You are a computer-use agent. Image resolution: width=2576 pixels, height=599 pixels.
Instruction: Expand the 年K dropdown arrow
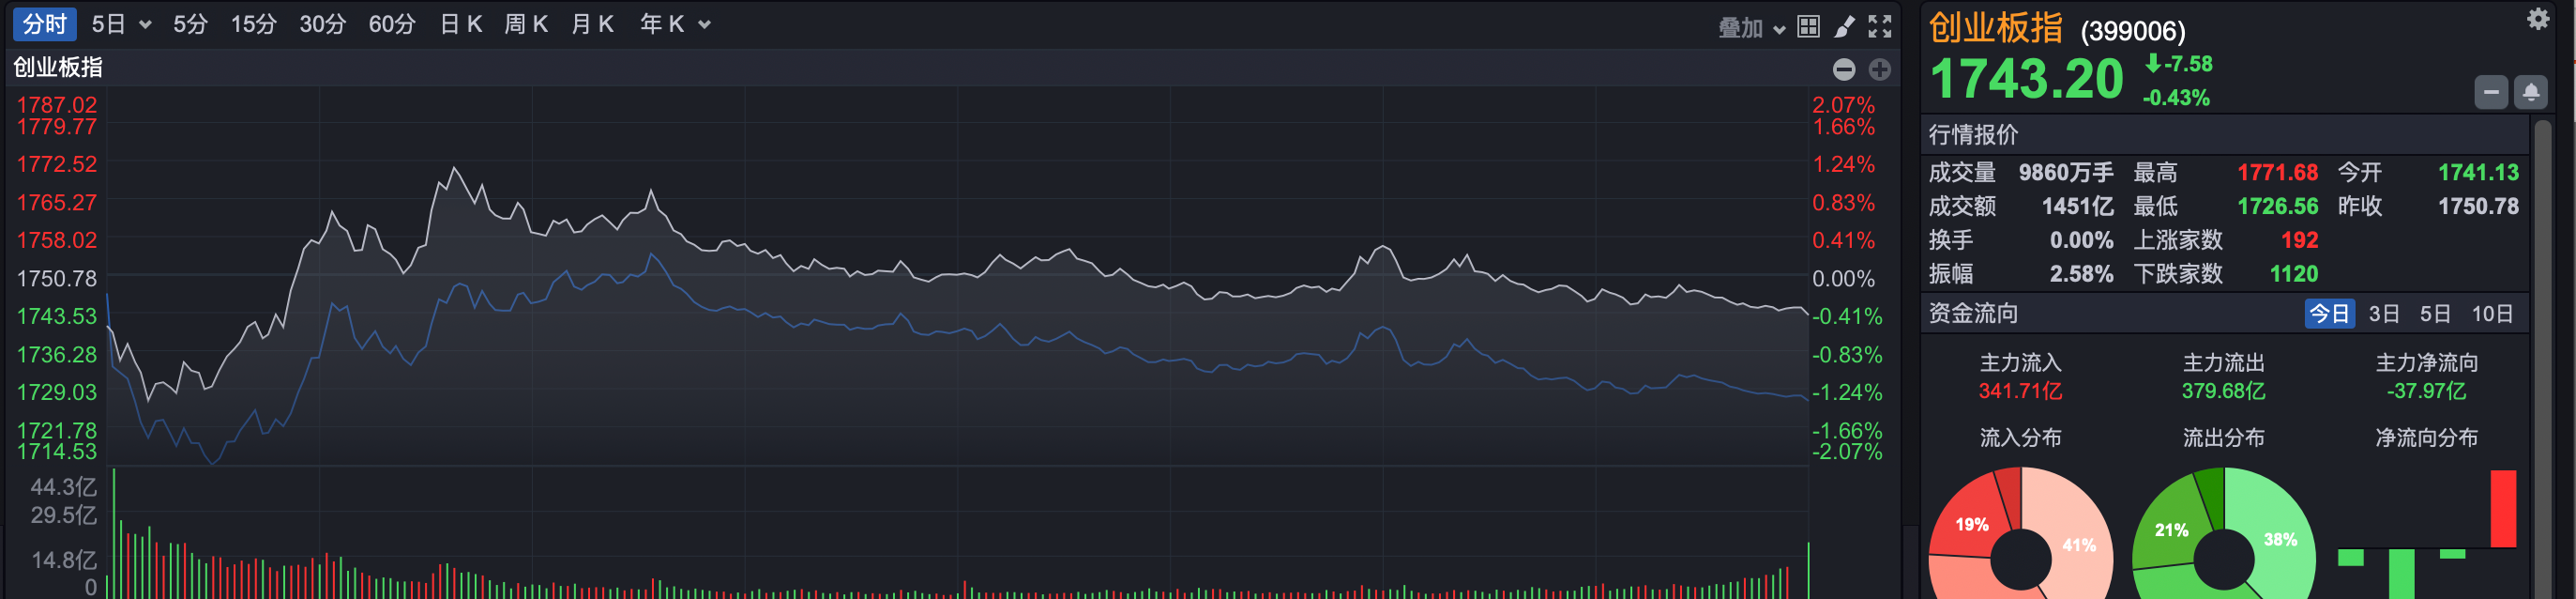point(704,25)
